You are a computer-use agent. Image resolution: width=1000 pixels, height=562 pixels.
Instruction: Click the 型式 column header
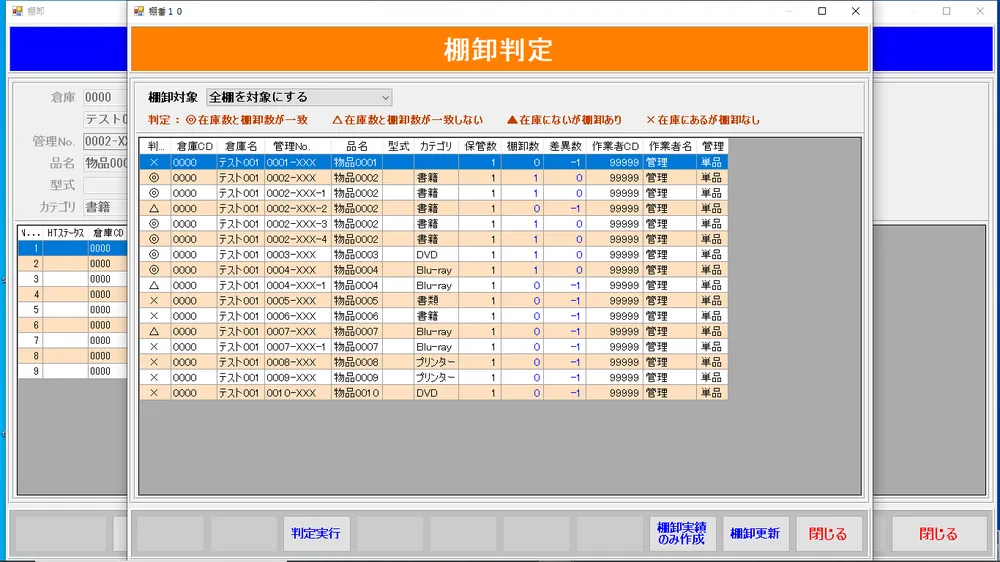398,146
